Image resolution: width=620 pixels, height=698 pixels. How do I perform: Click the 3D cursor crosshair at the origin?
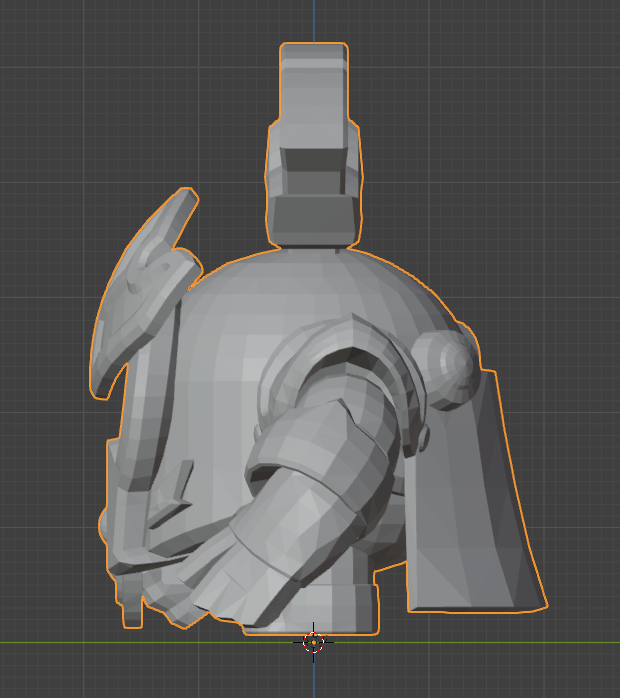(x=314, y=642)
